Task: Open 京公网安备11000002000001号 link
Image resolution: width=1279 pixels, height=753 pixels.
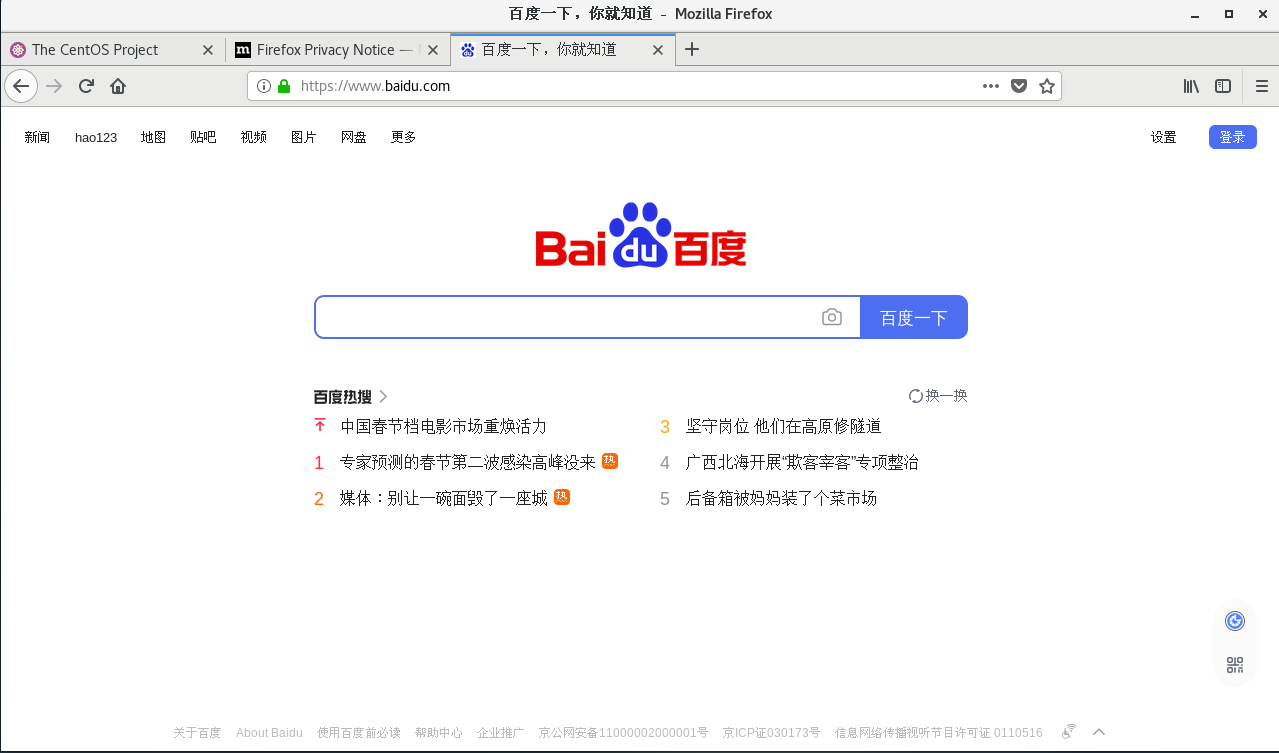Action: click(x=623, y=733)
